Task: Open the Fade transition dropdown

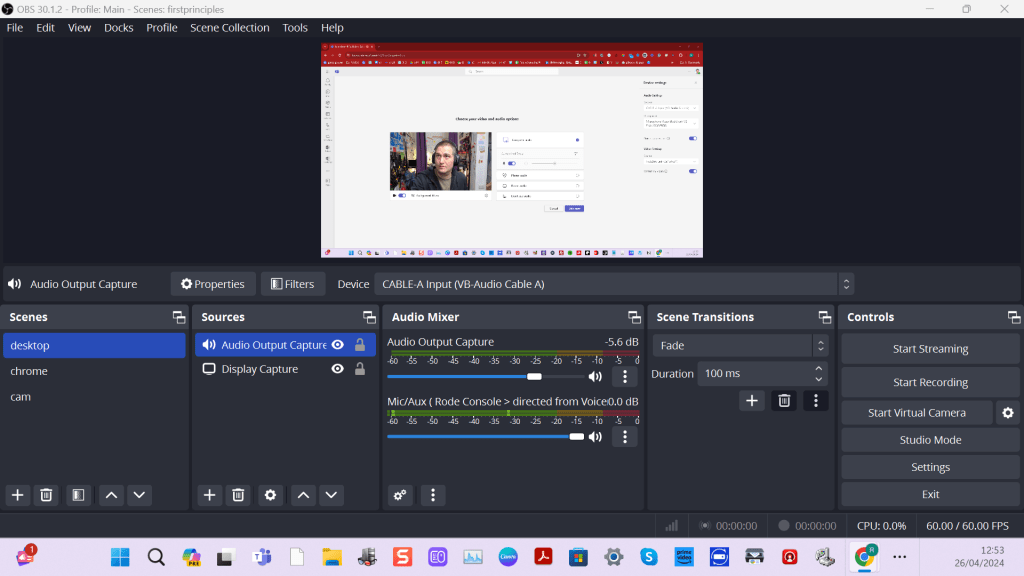Action: click(x=741, y=345)
